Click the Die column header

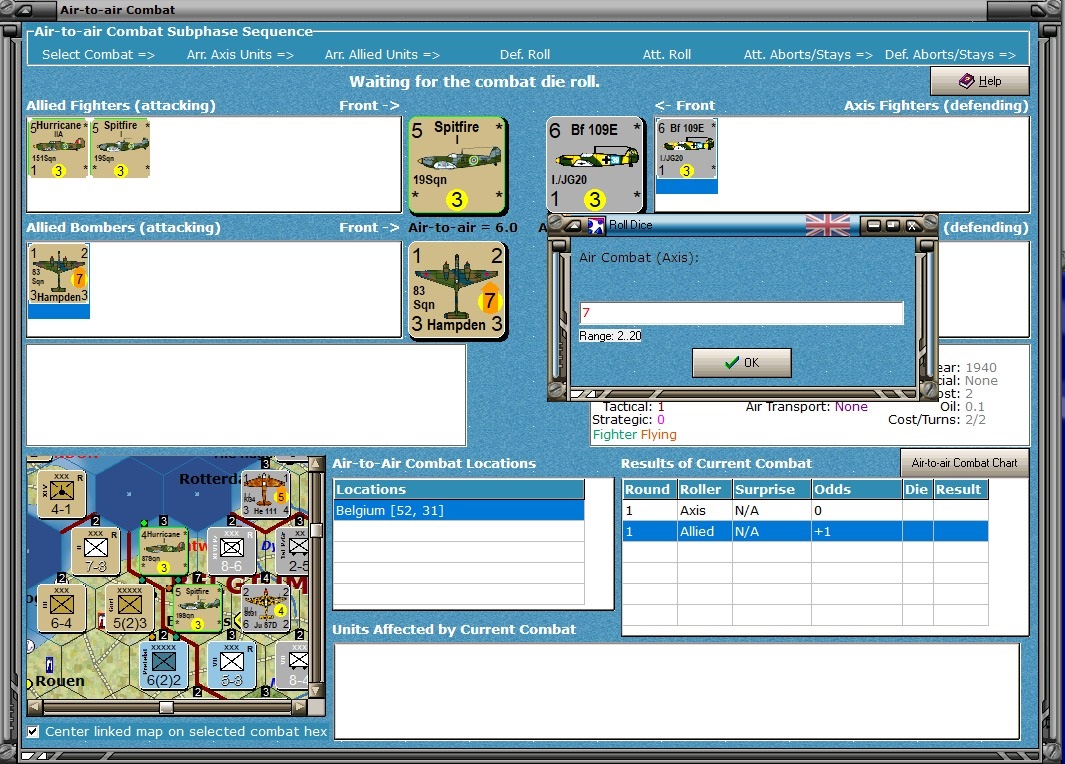click(917, 489)
